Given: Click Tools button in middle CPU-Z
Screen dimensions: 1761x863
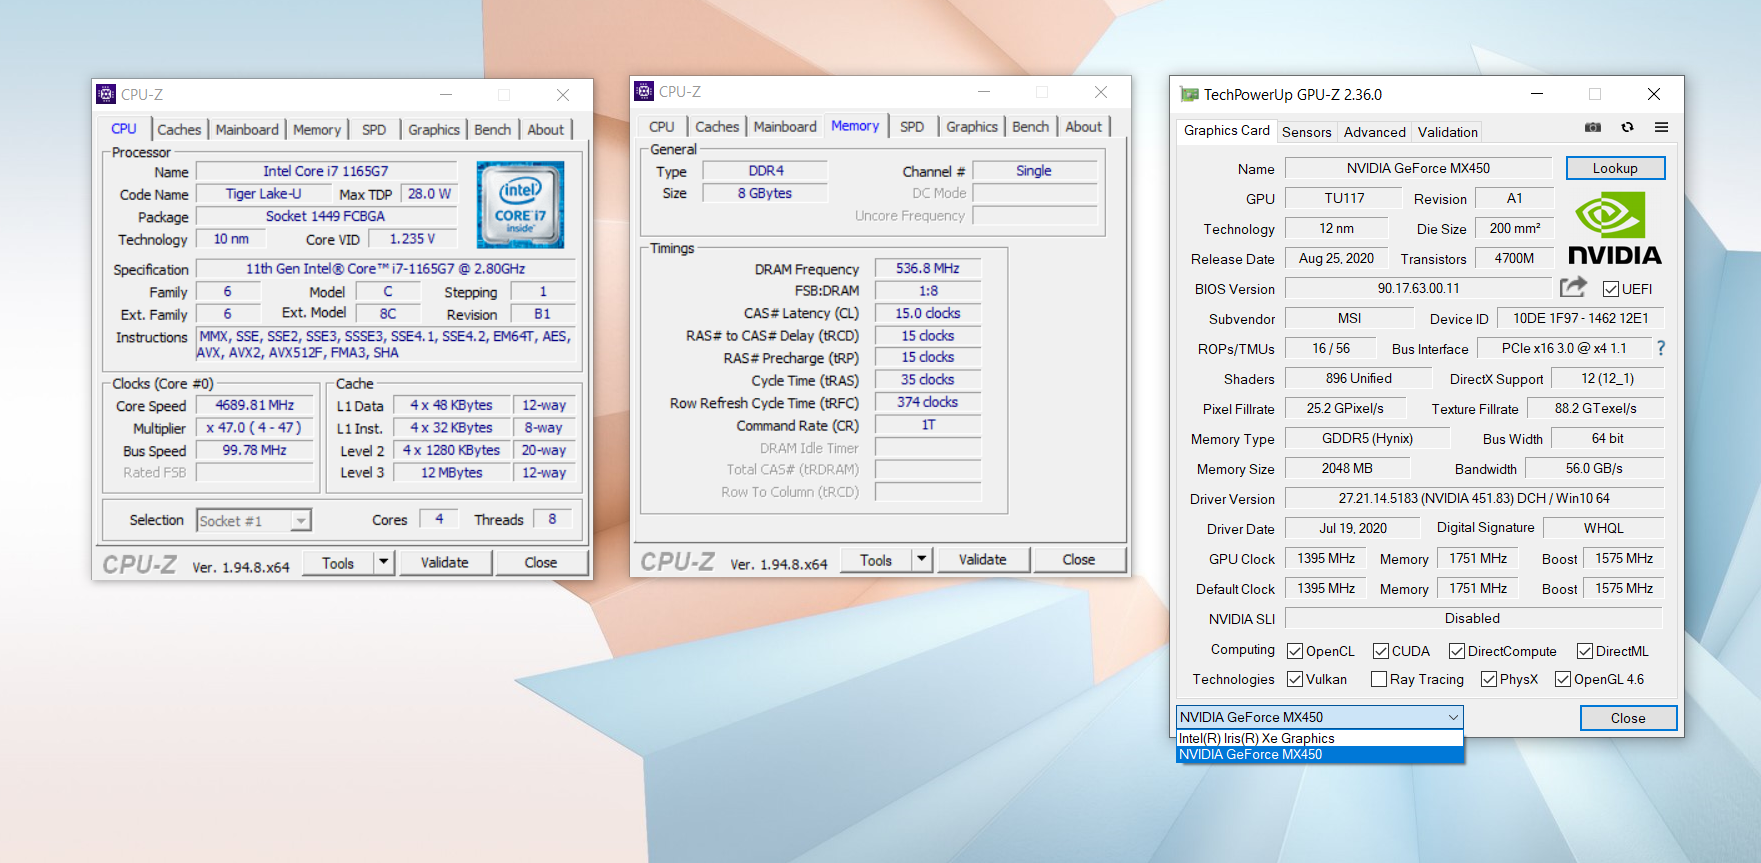Looking at the screenshot, I should point(876,560).
